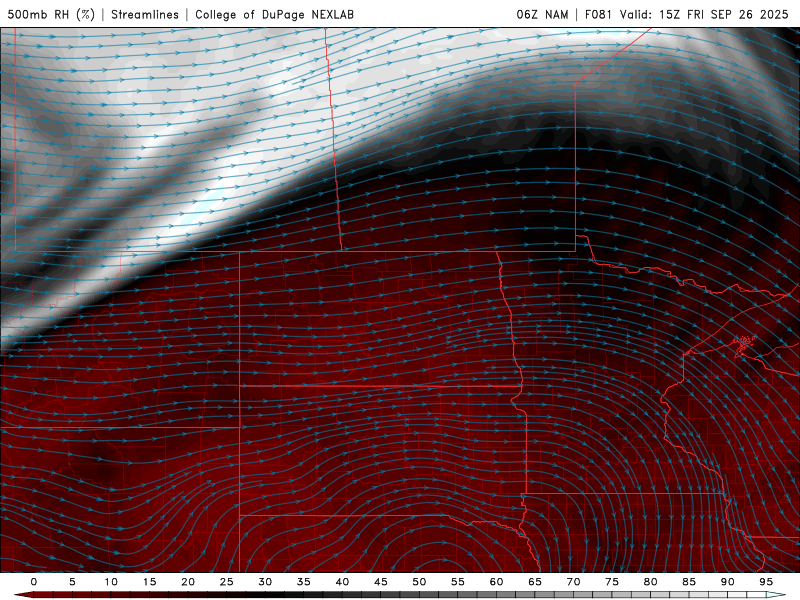
Task: Click the 65 label on color scale
Action: [535, 582]
